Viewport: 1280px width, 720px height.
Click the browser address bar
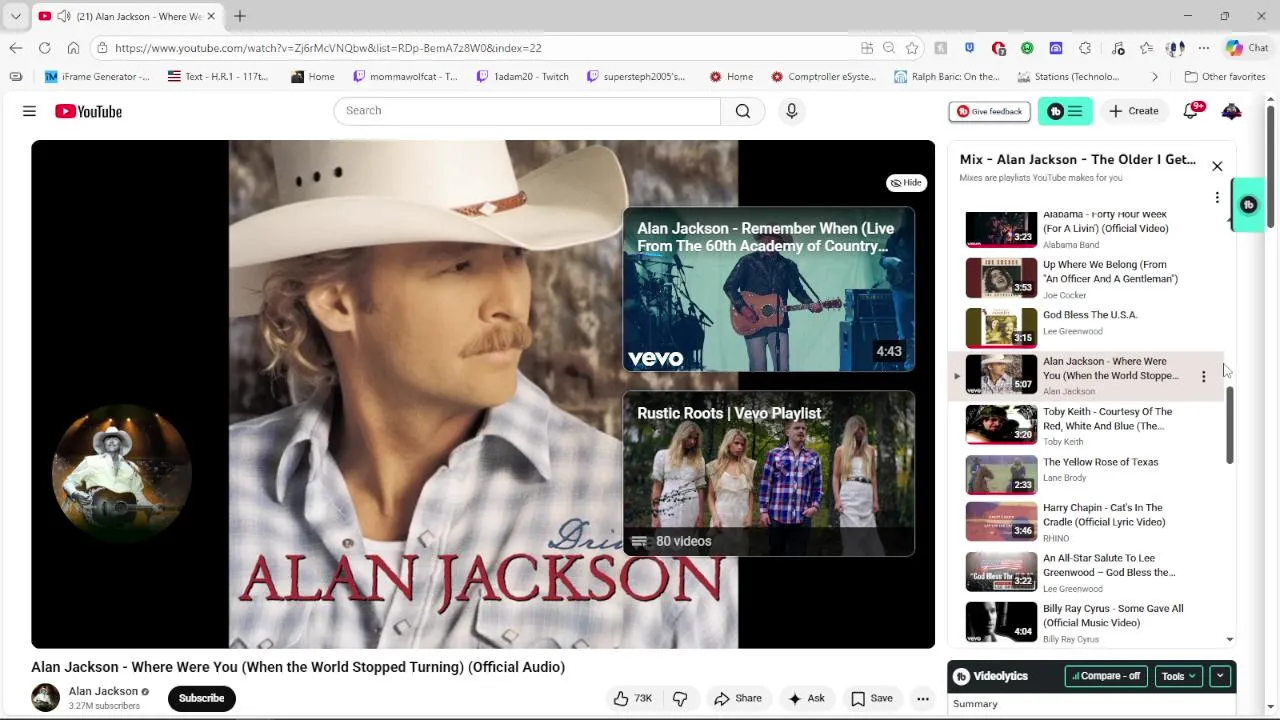480,48
